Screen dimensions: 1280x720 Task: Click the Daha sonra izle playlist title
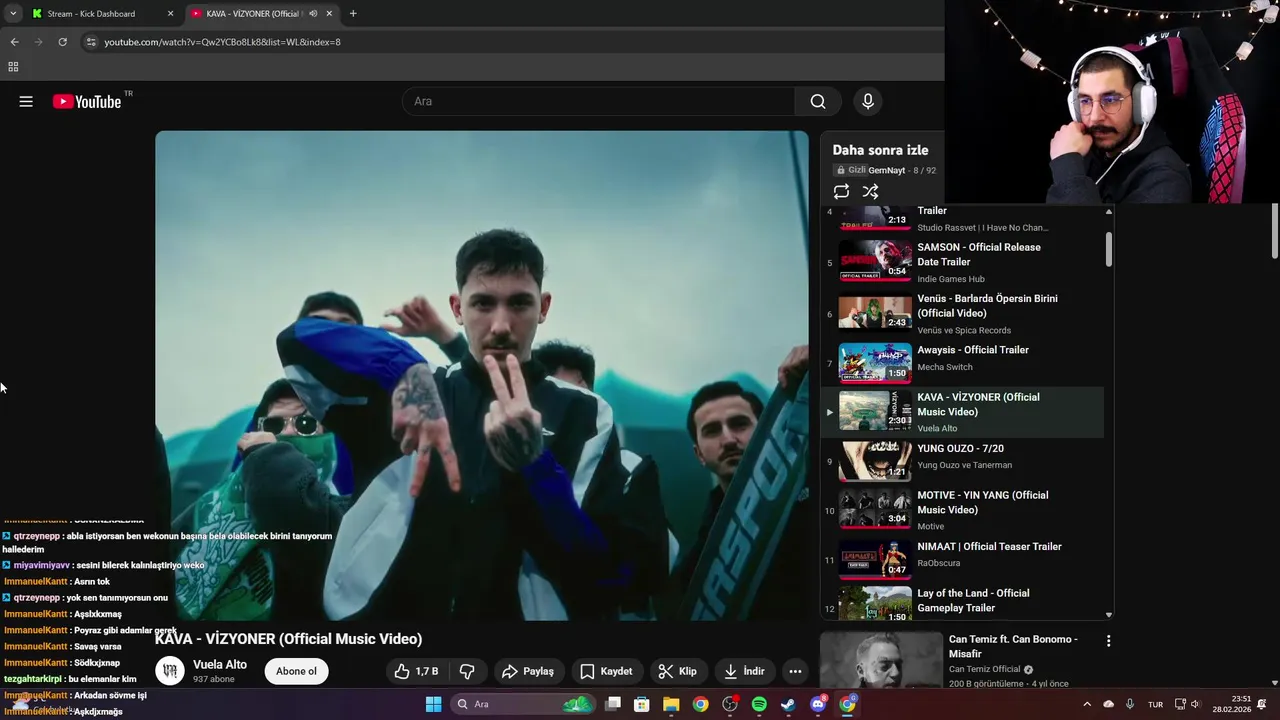881,150
